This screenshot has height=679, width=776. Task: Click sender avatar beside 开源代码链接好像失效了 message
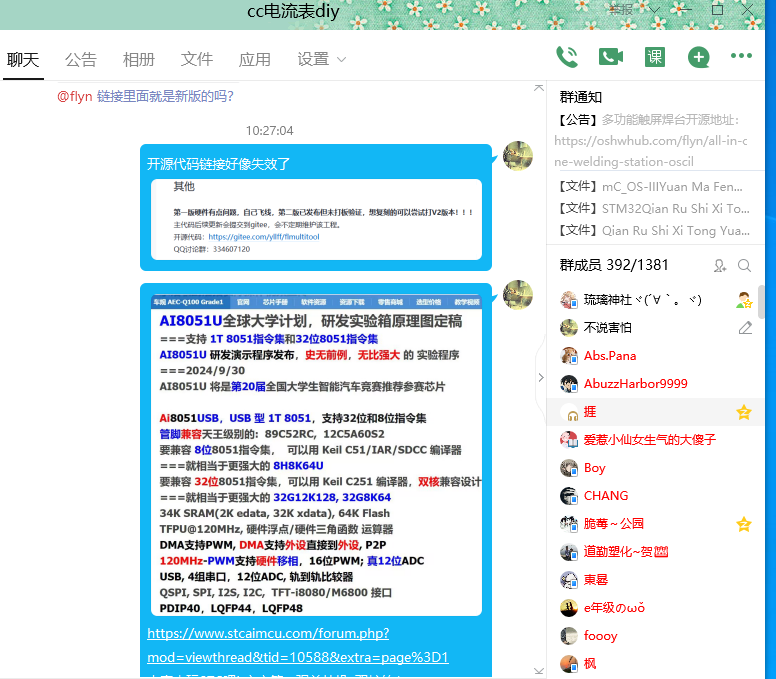pos(518,156)
